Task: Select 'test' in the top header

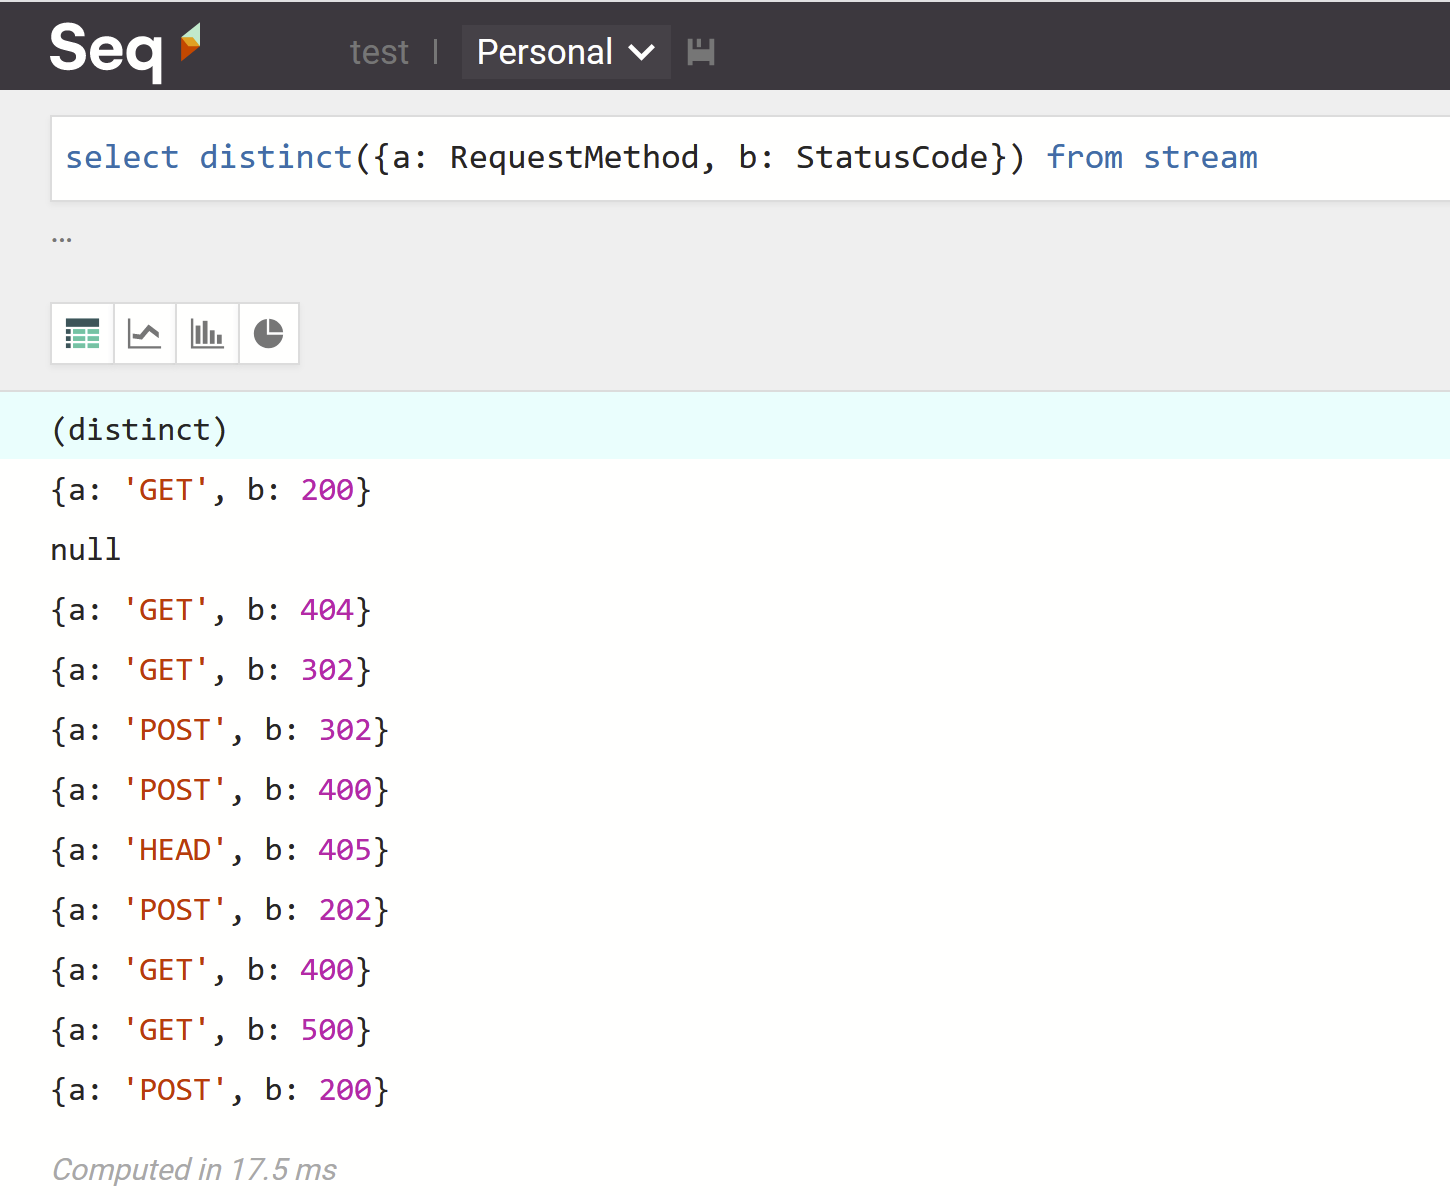Action: [379, 52]
